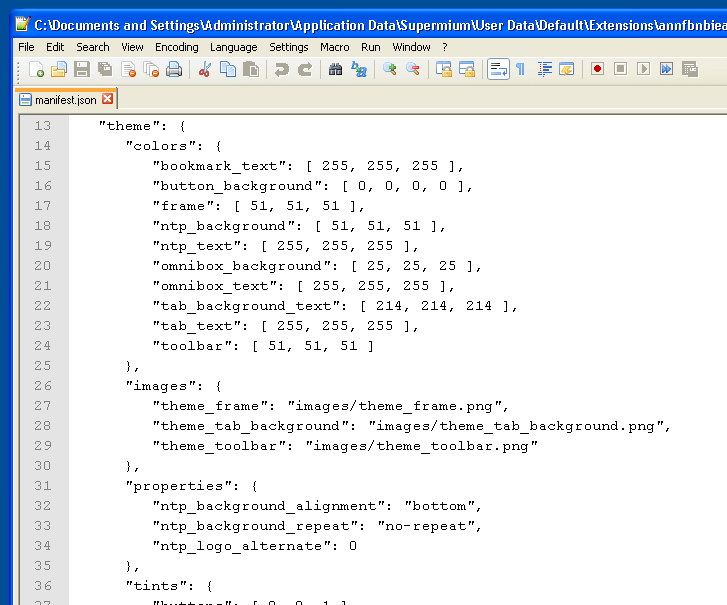
Task: Open the Language menu
Action: coord(234,47)
